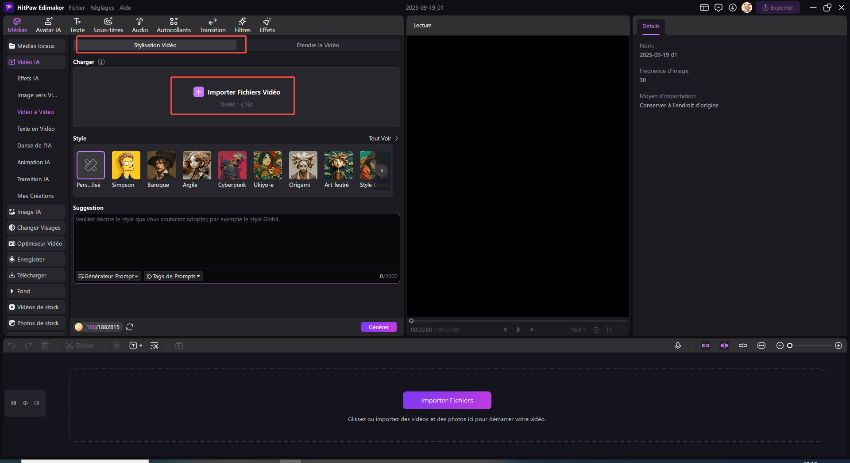The image size is (850, 463).
Task: Open the Effets tool
Action: (x=267, y=25)
